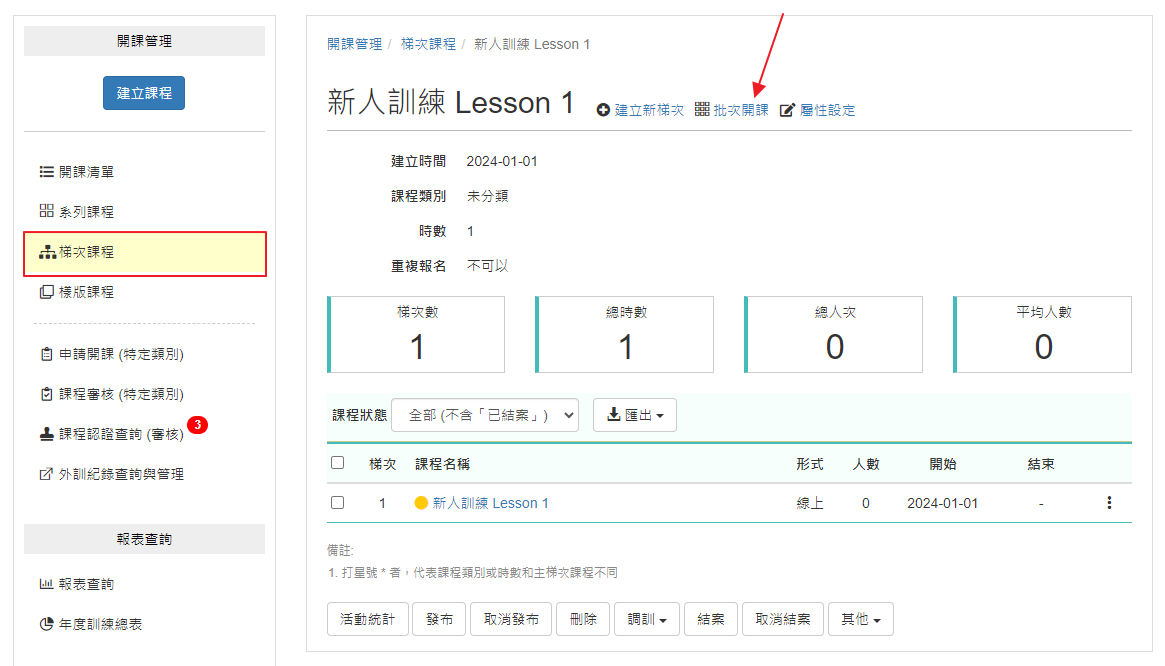Viewport: 1165px width, 666px height.
Task: Click the 屬性設定 edit icon
Action: 787,110
